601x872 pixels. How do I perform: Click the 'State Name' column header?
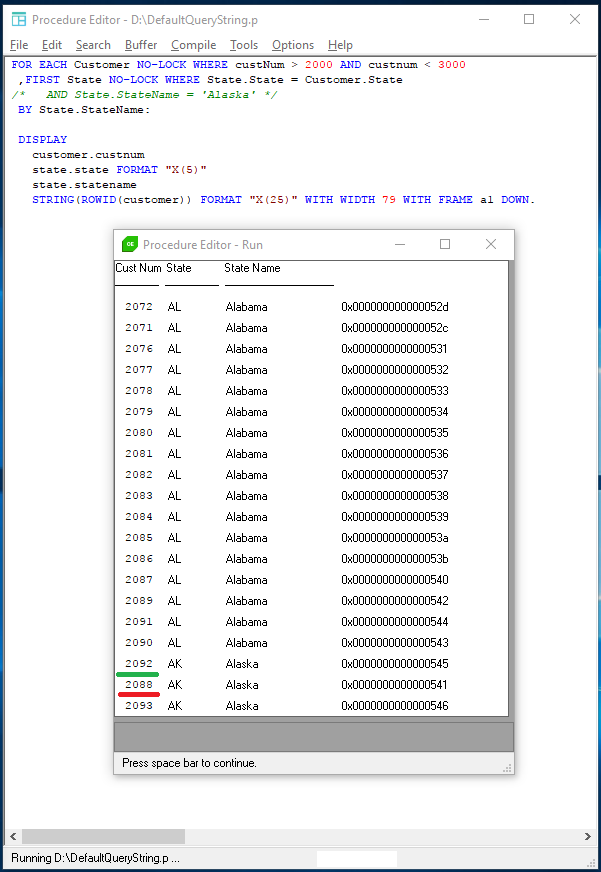252,268
